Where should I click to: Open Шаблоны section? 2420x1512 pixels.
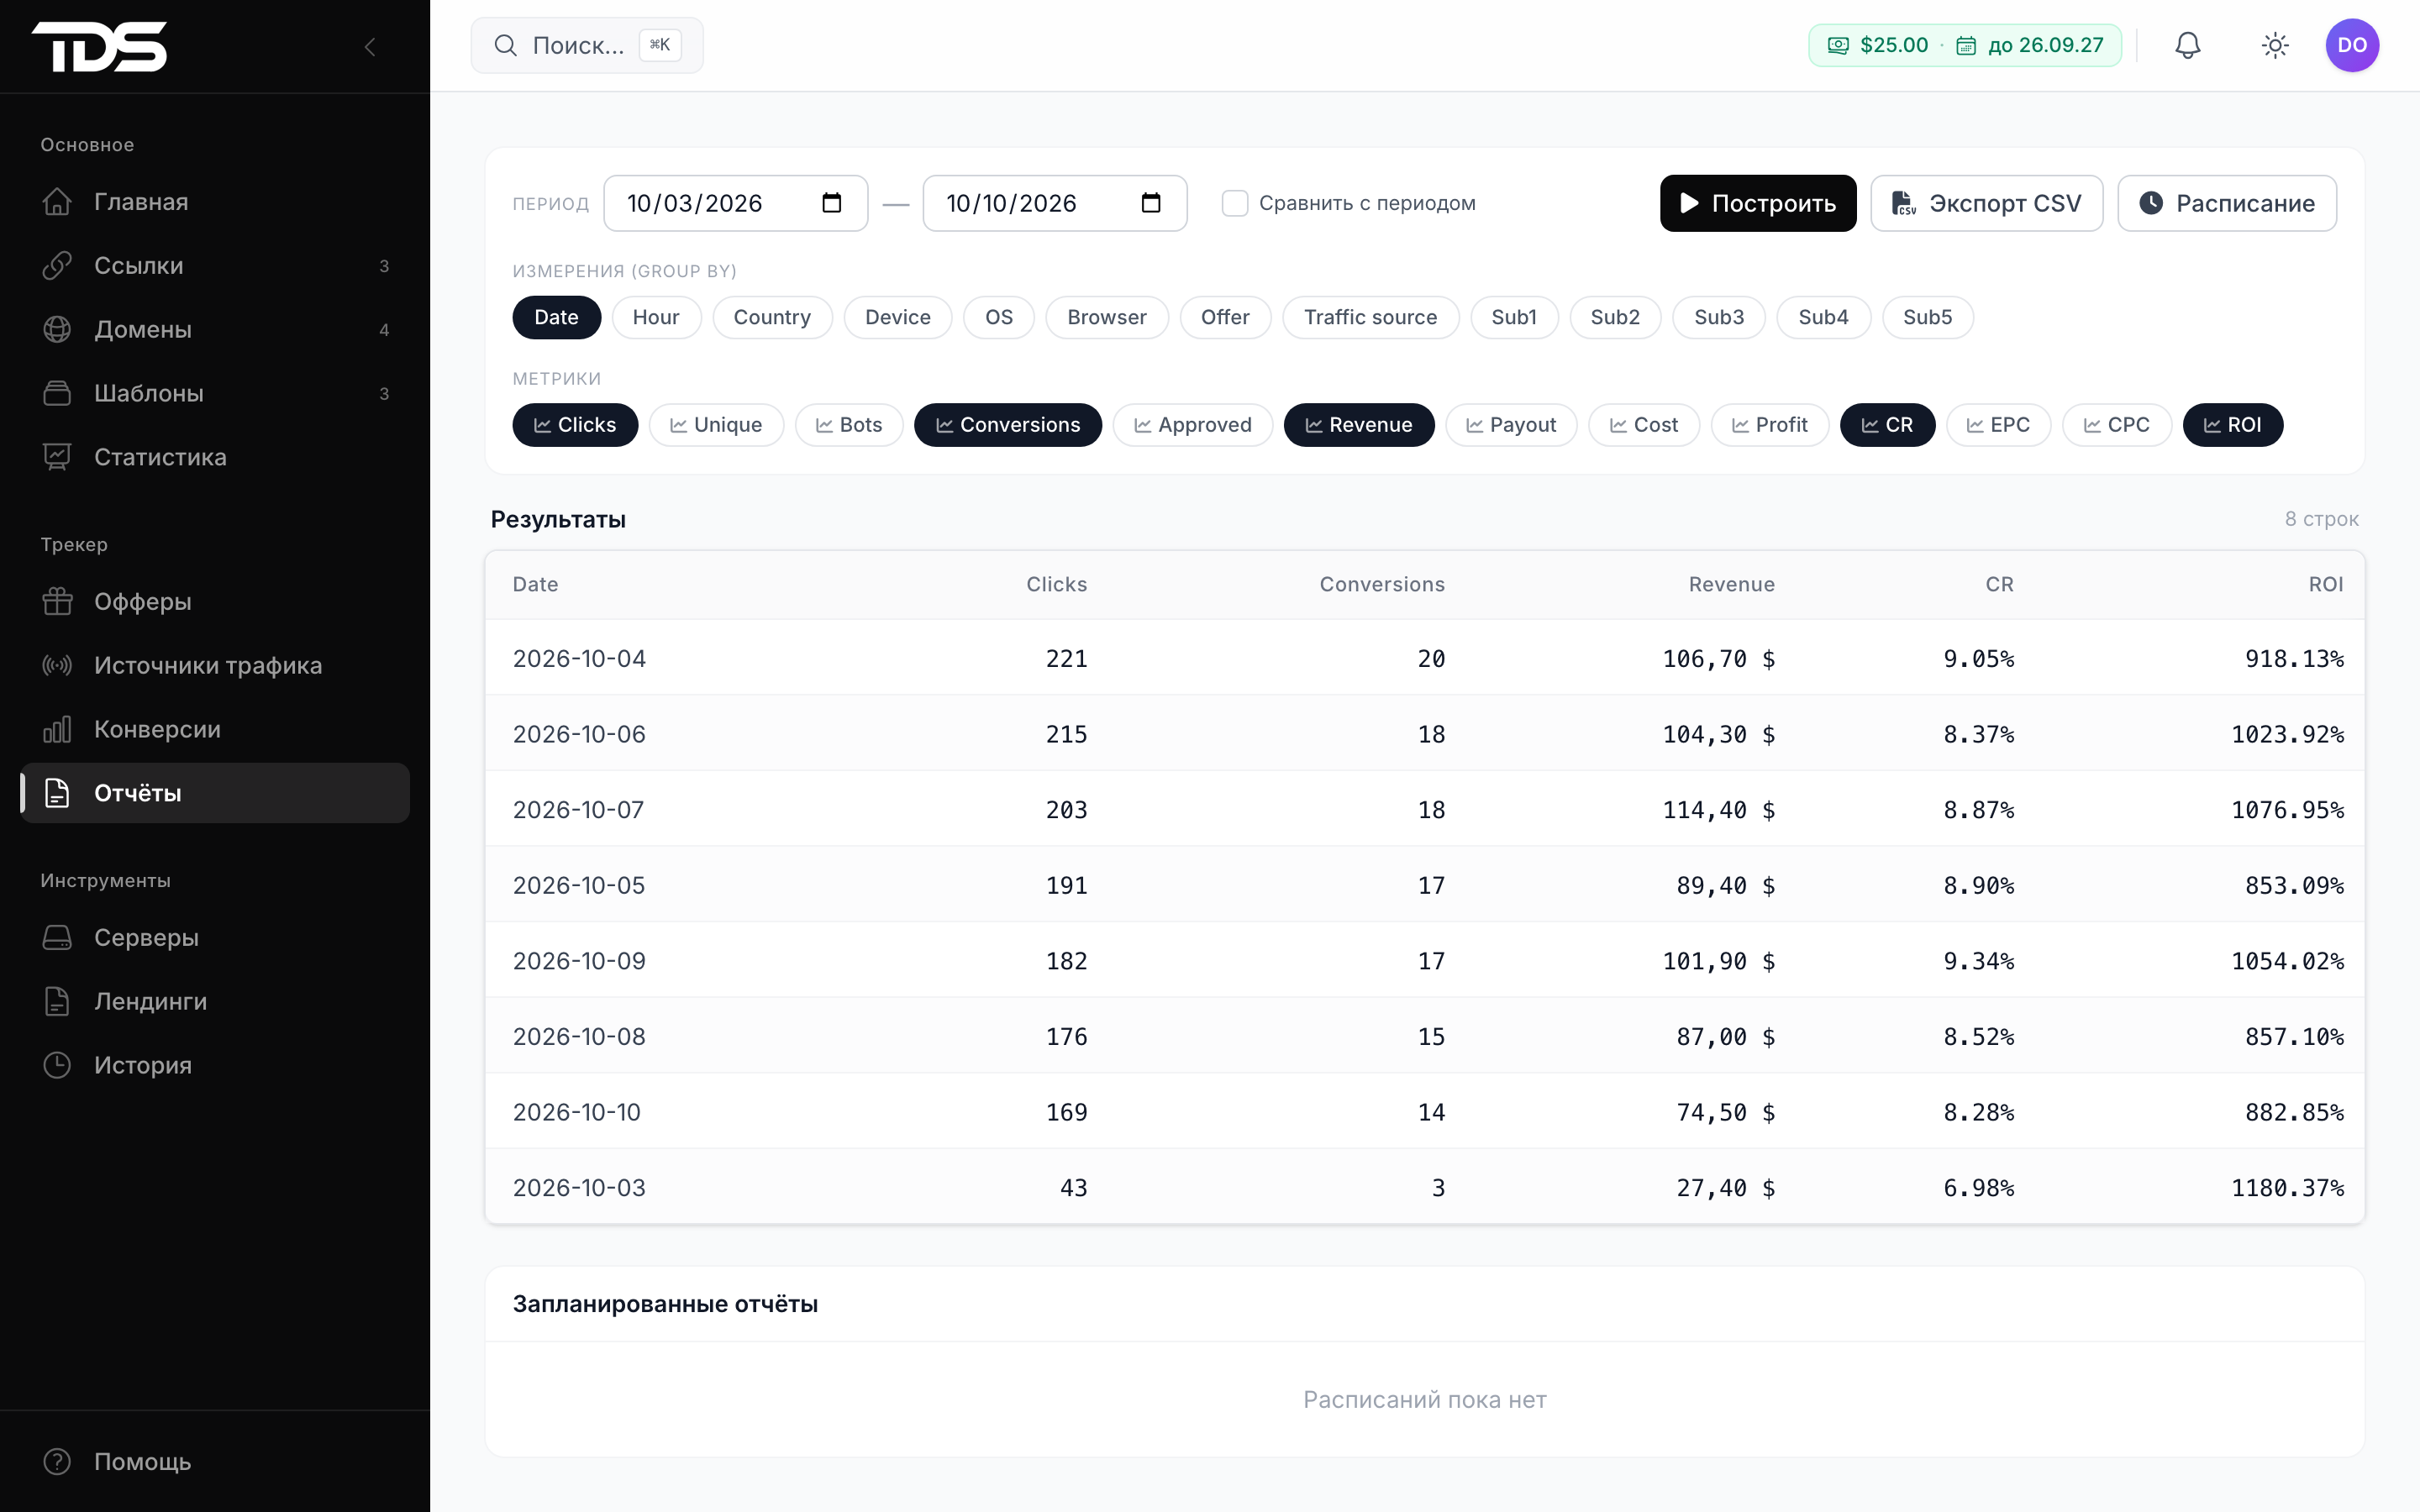215,394
